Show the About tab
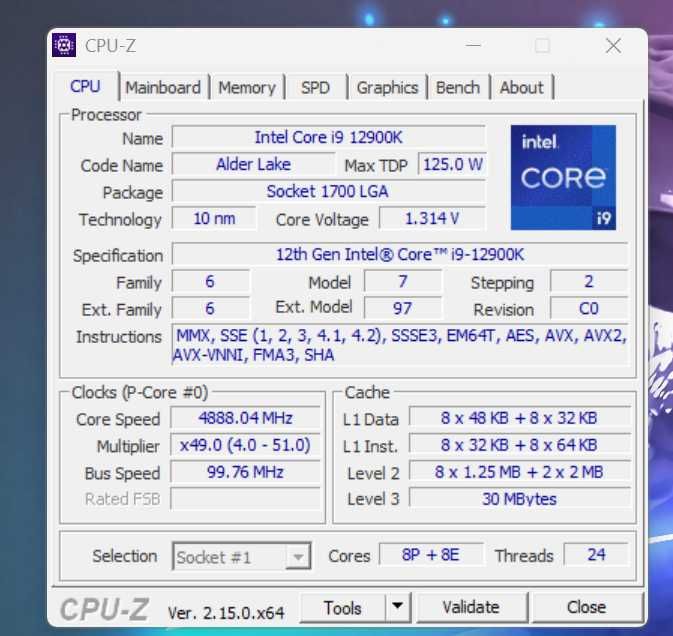Viewport: 673px width, 636px height. (x=521, y=88)
